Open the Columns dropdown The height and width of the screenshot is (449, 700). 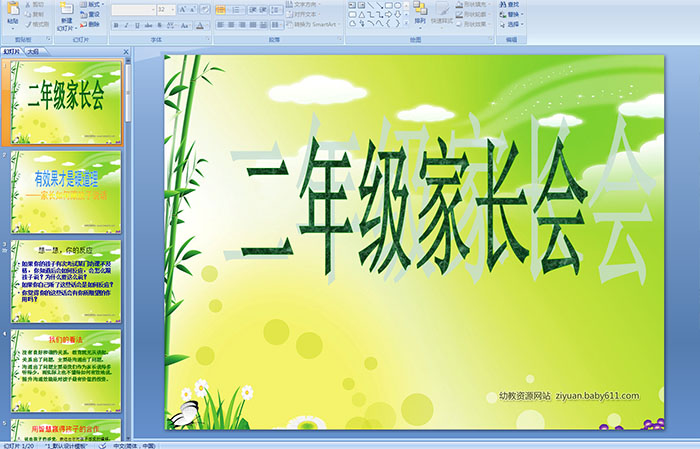(x=277, y=25)
